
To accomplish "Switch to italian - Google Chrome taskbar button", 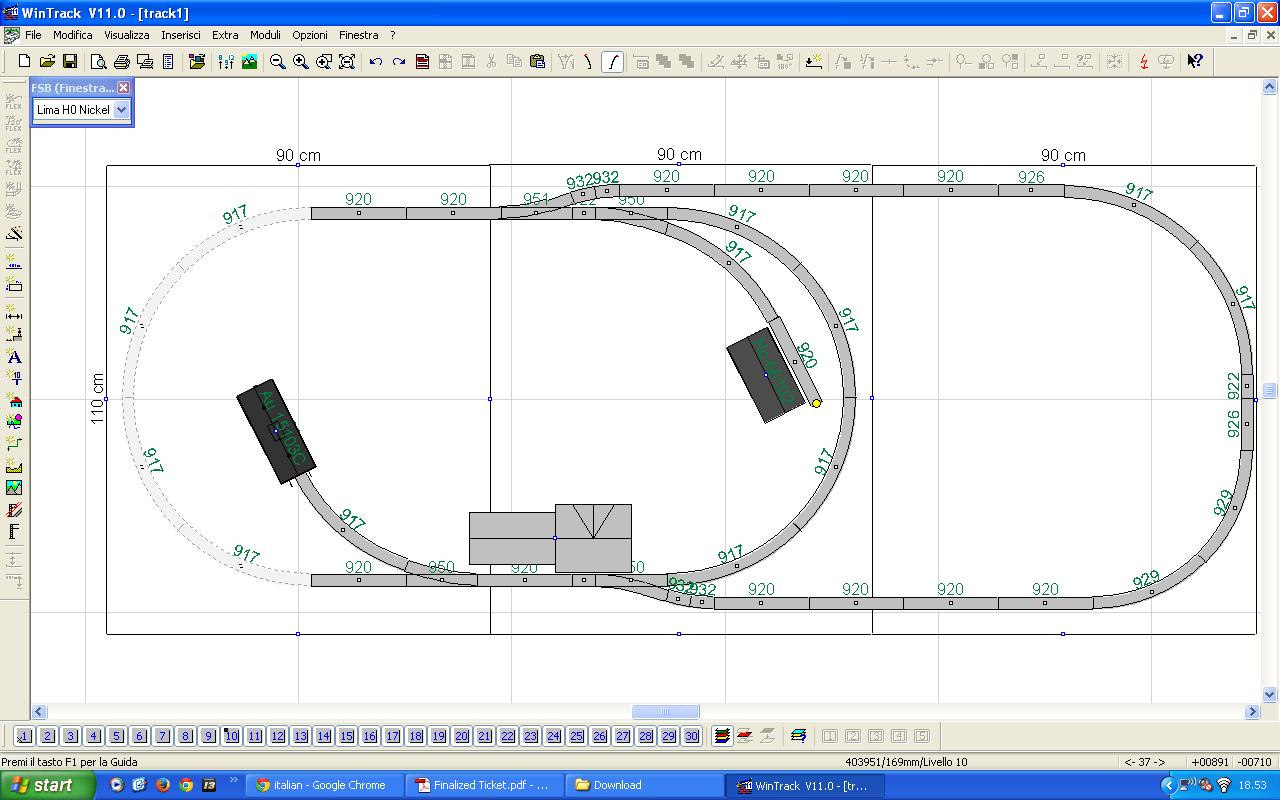I will click(327, 785).
